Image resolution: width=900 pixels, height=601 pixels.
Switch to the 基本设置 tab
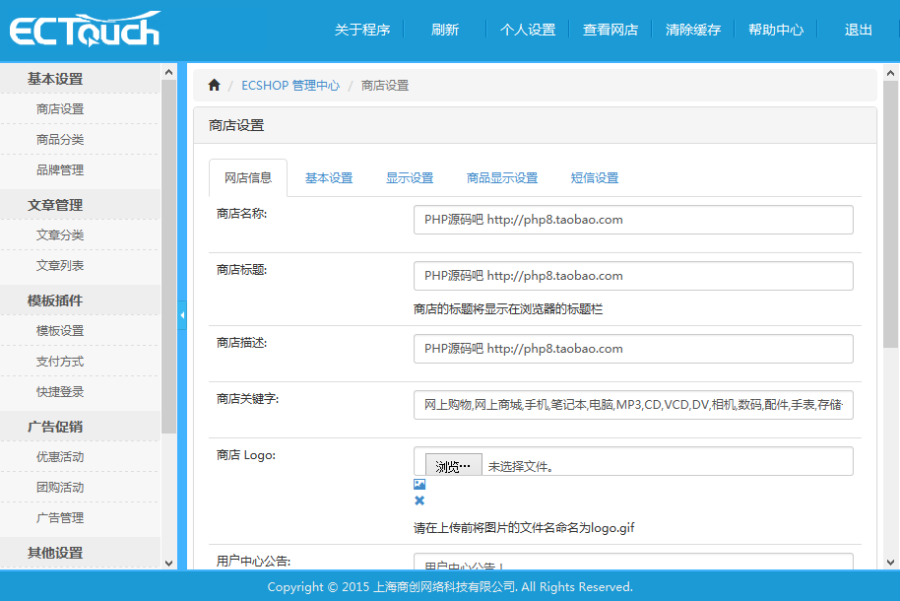coord(328,178)
